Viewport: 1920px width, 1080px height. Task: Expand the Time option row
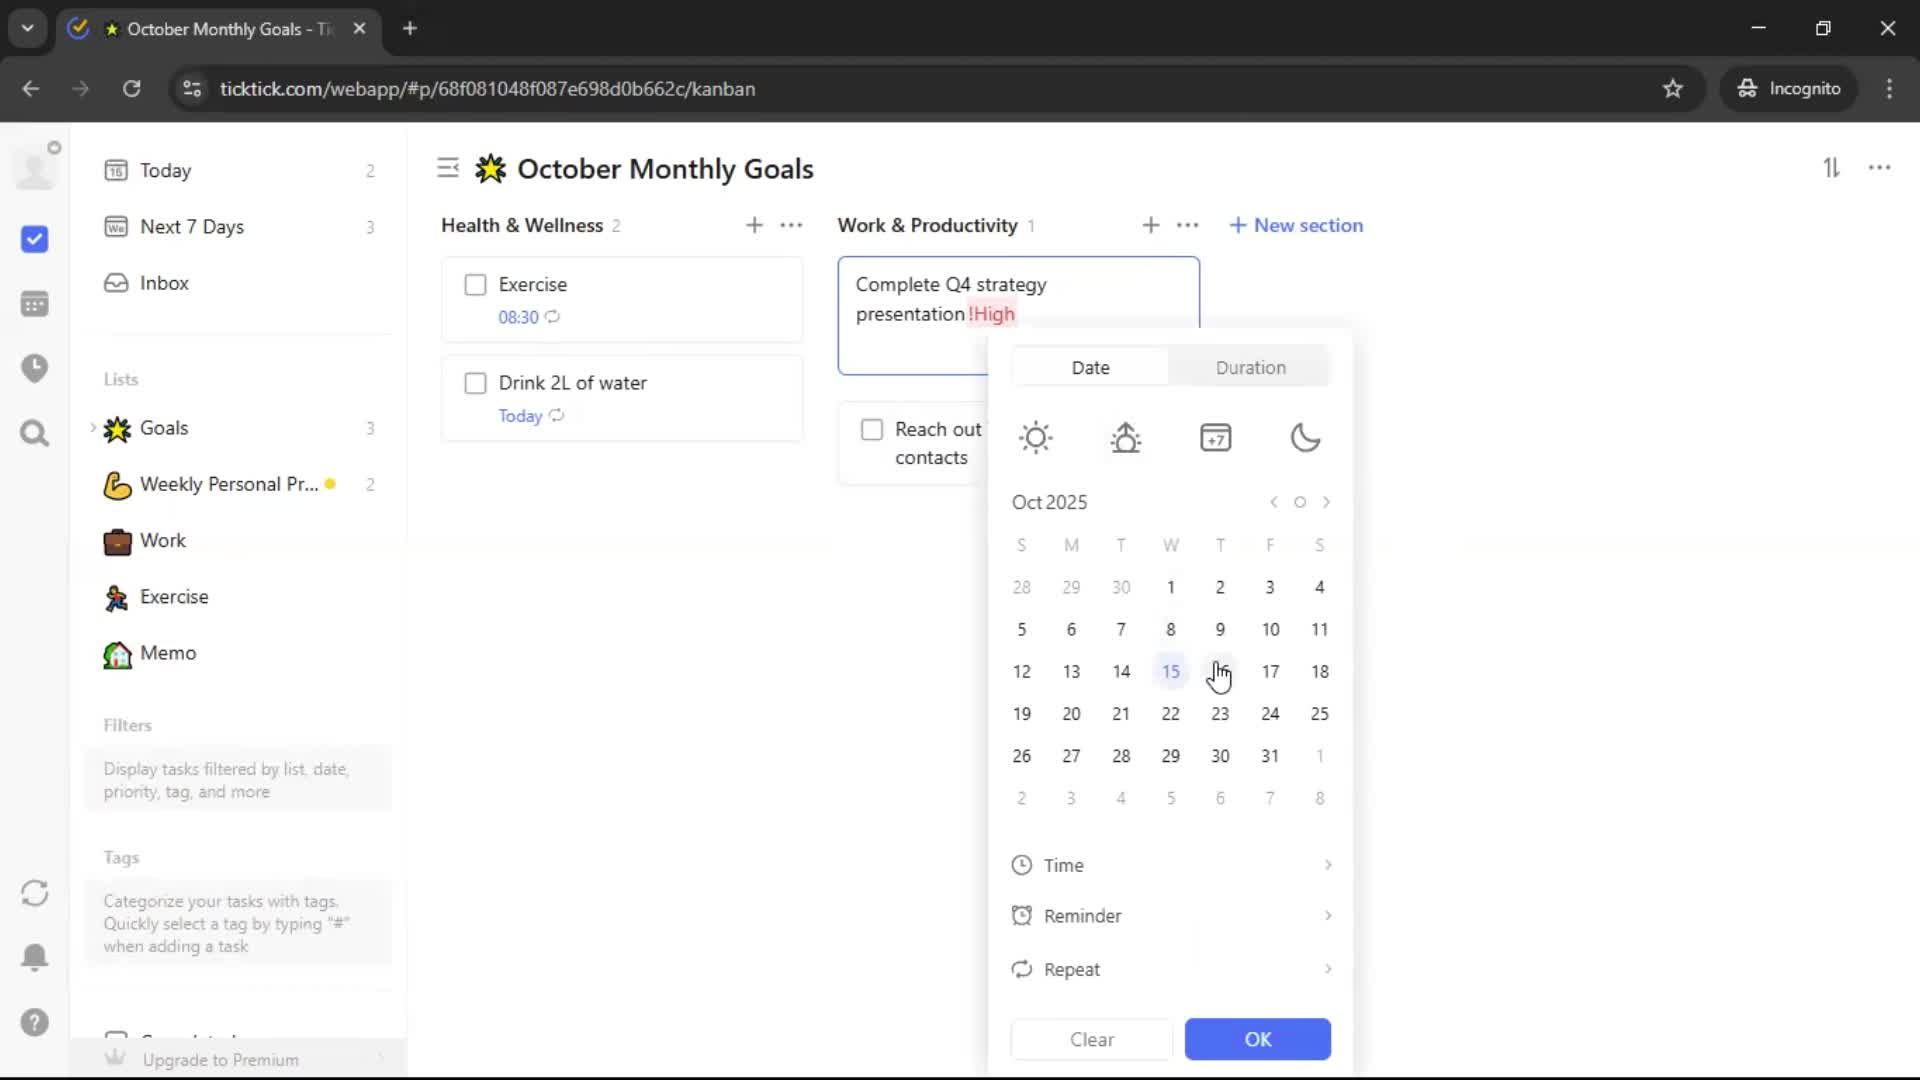[x=1170, y=865]
